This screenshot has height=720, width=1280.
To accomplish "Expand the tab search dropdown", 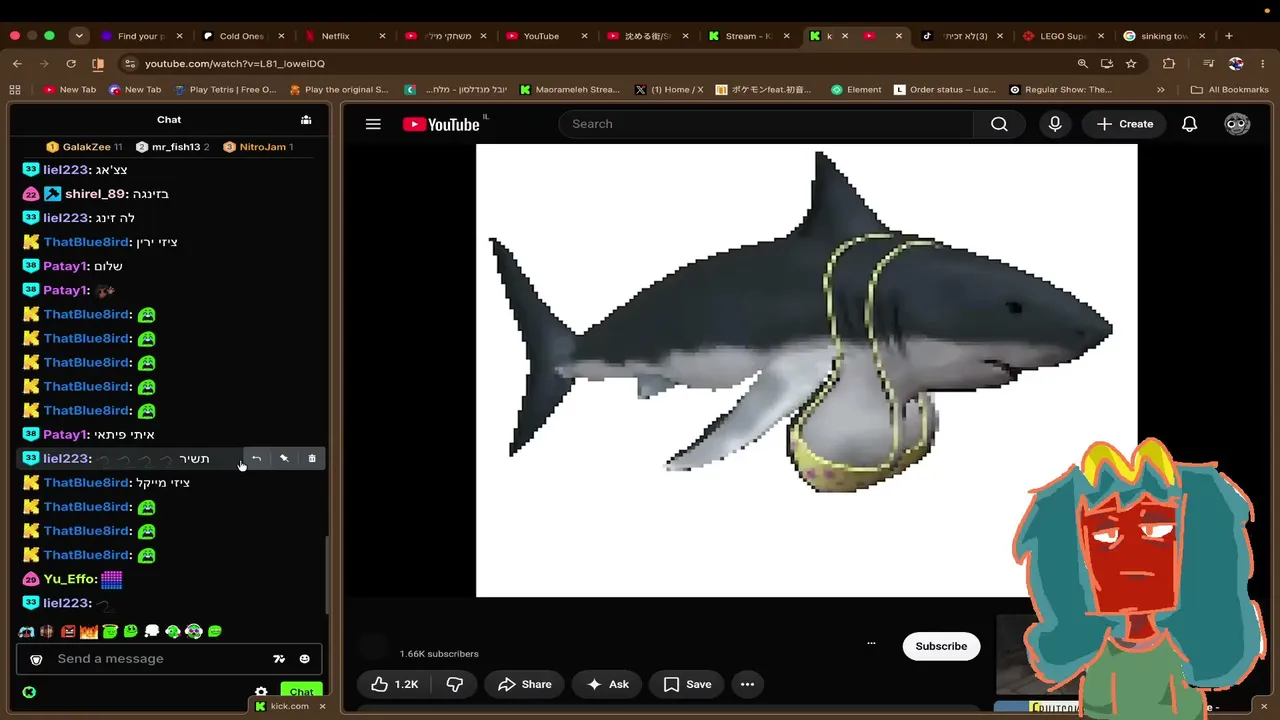I will point(79,36).
